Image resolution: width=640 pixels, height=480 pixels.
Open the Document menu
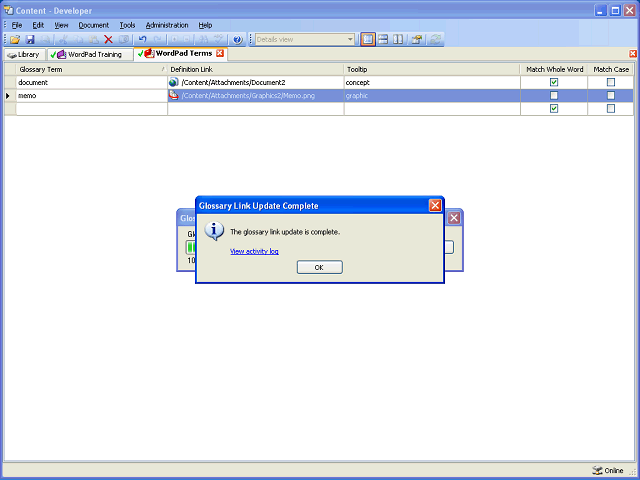click(93, 25)
